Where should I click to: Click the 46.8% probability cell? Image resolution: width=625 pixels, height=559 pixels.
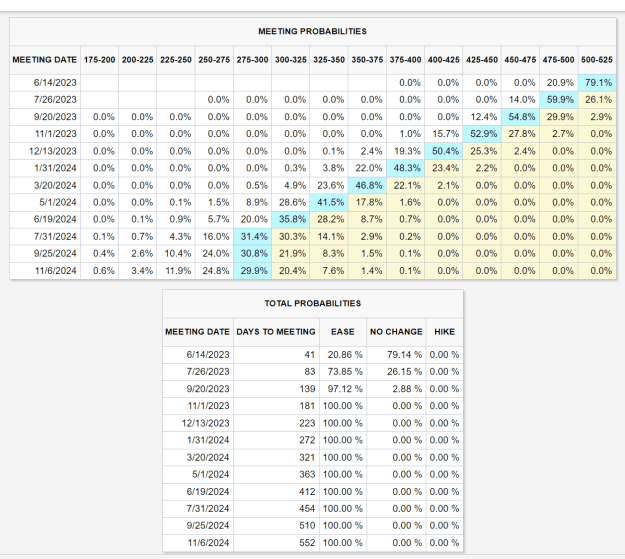pos(368,185)
